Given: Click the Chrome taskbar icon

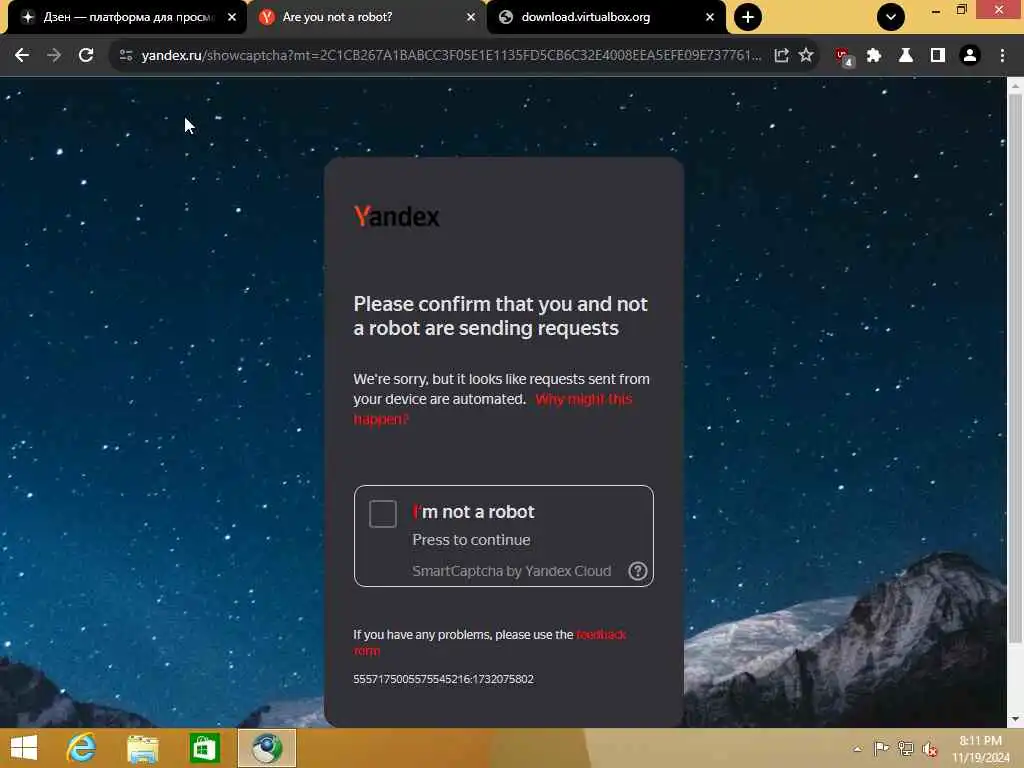Looking at the screenshot, I should point(266,748).
